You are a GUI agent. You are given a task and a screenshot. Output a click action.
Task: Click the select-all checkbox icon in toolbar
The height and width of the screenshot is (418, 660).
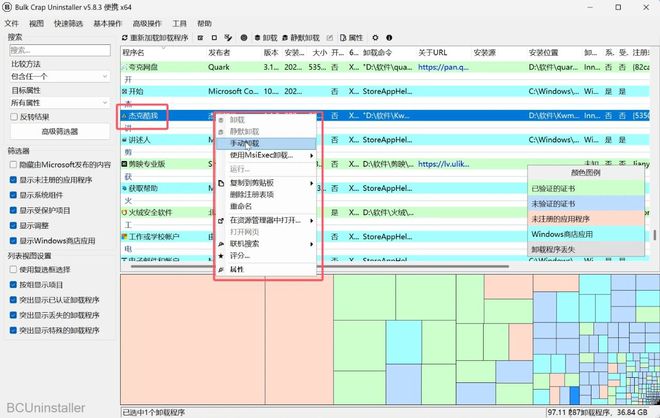200,38
